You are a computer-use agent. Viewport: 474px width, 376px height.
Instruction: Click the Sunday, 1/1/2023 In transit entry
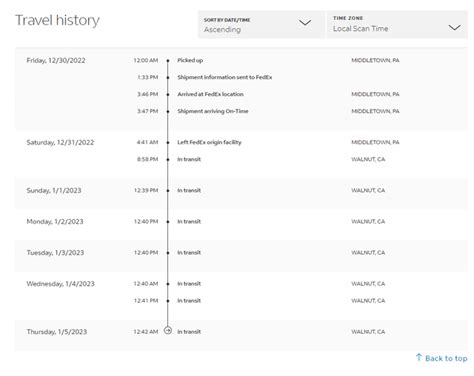189,190
